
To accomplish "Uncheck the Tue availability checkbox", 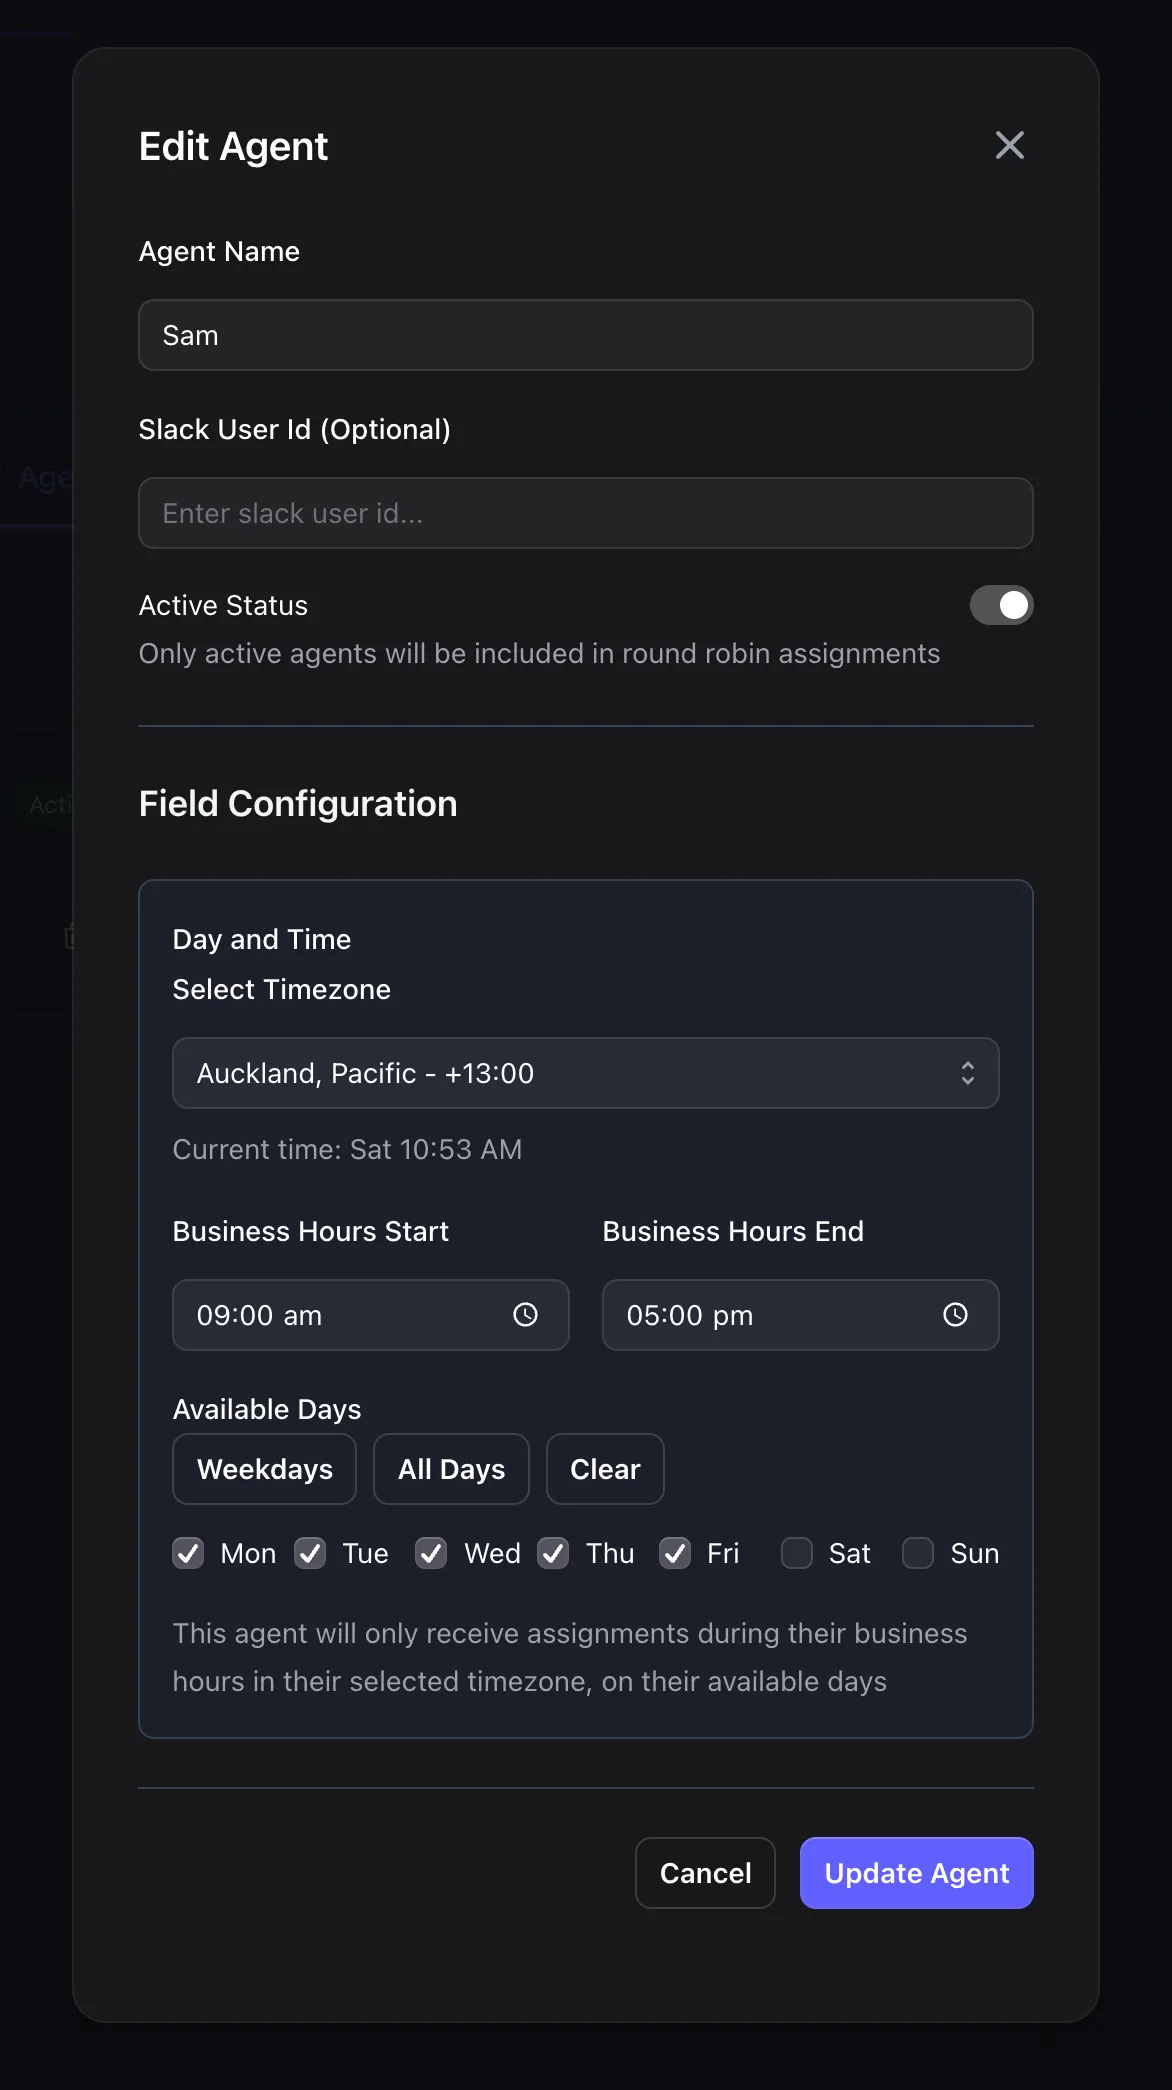I will point(309,1553).
